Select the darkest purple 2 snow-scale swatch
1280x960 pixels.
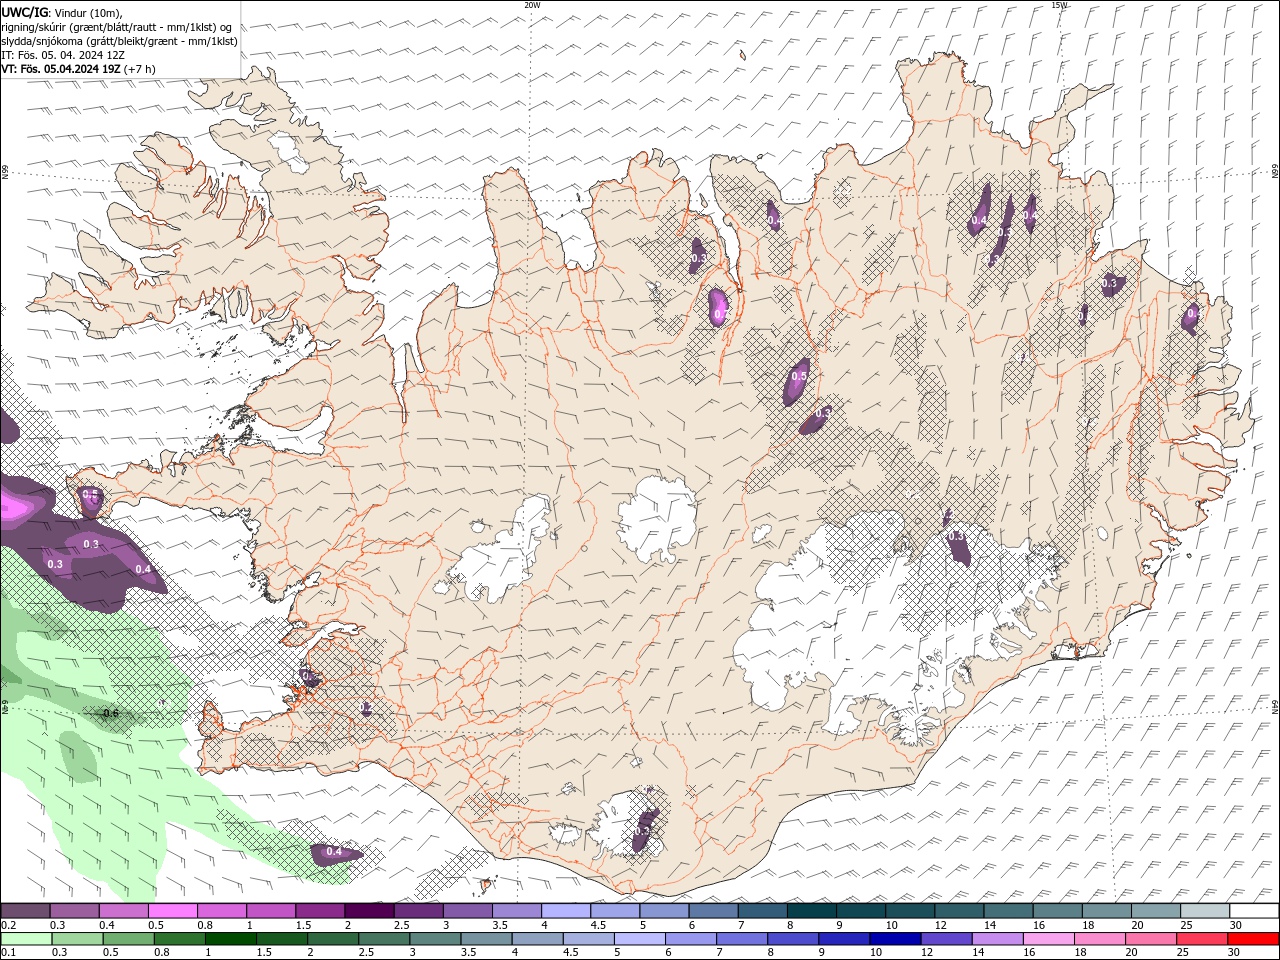pyautogui.click(x=369, y=911)
